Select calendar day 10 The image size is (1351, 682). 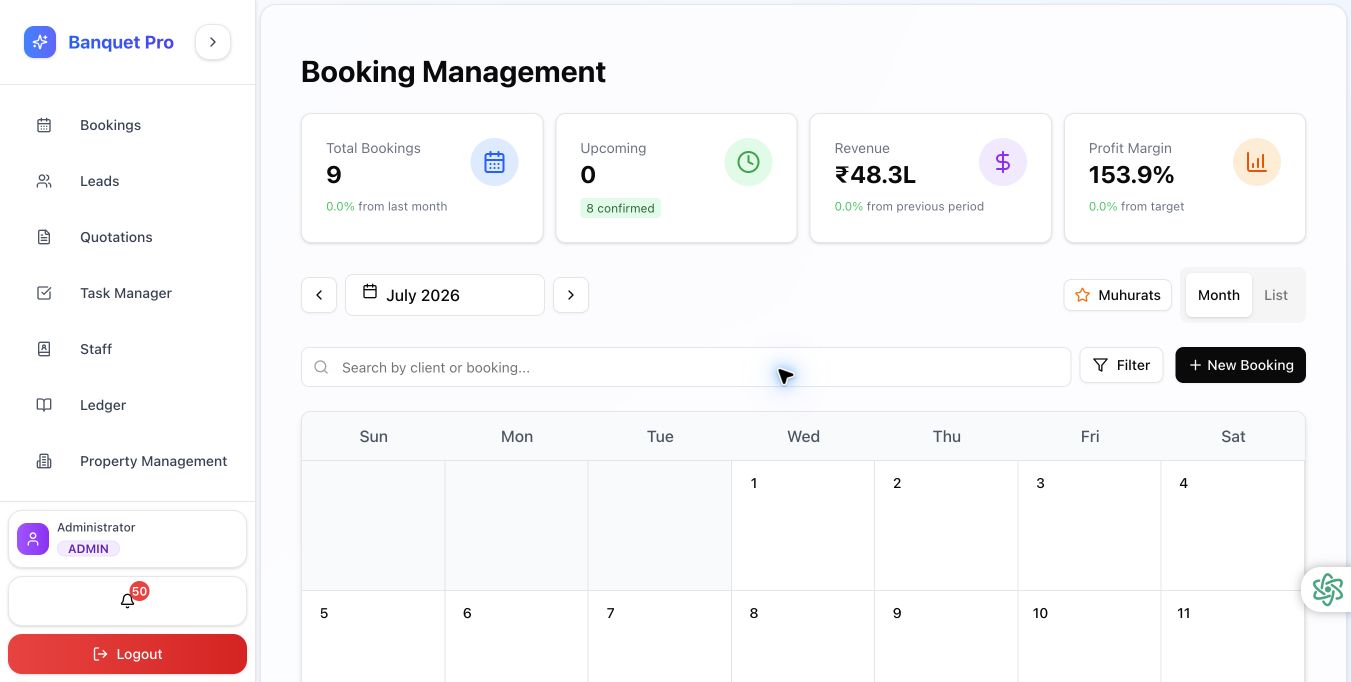point(1089,636)
